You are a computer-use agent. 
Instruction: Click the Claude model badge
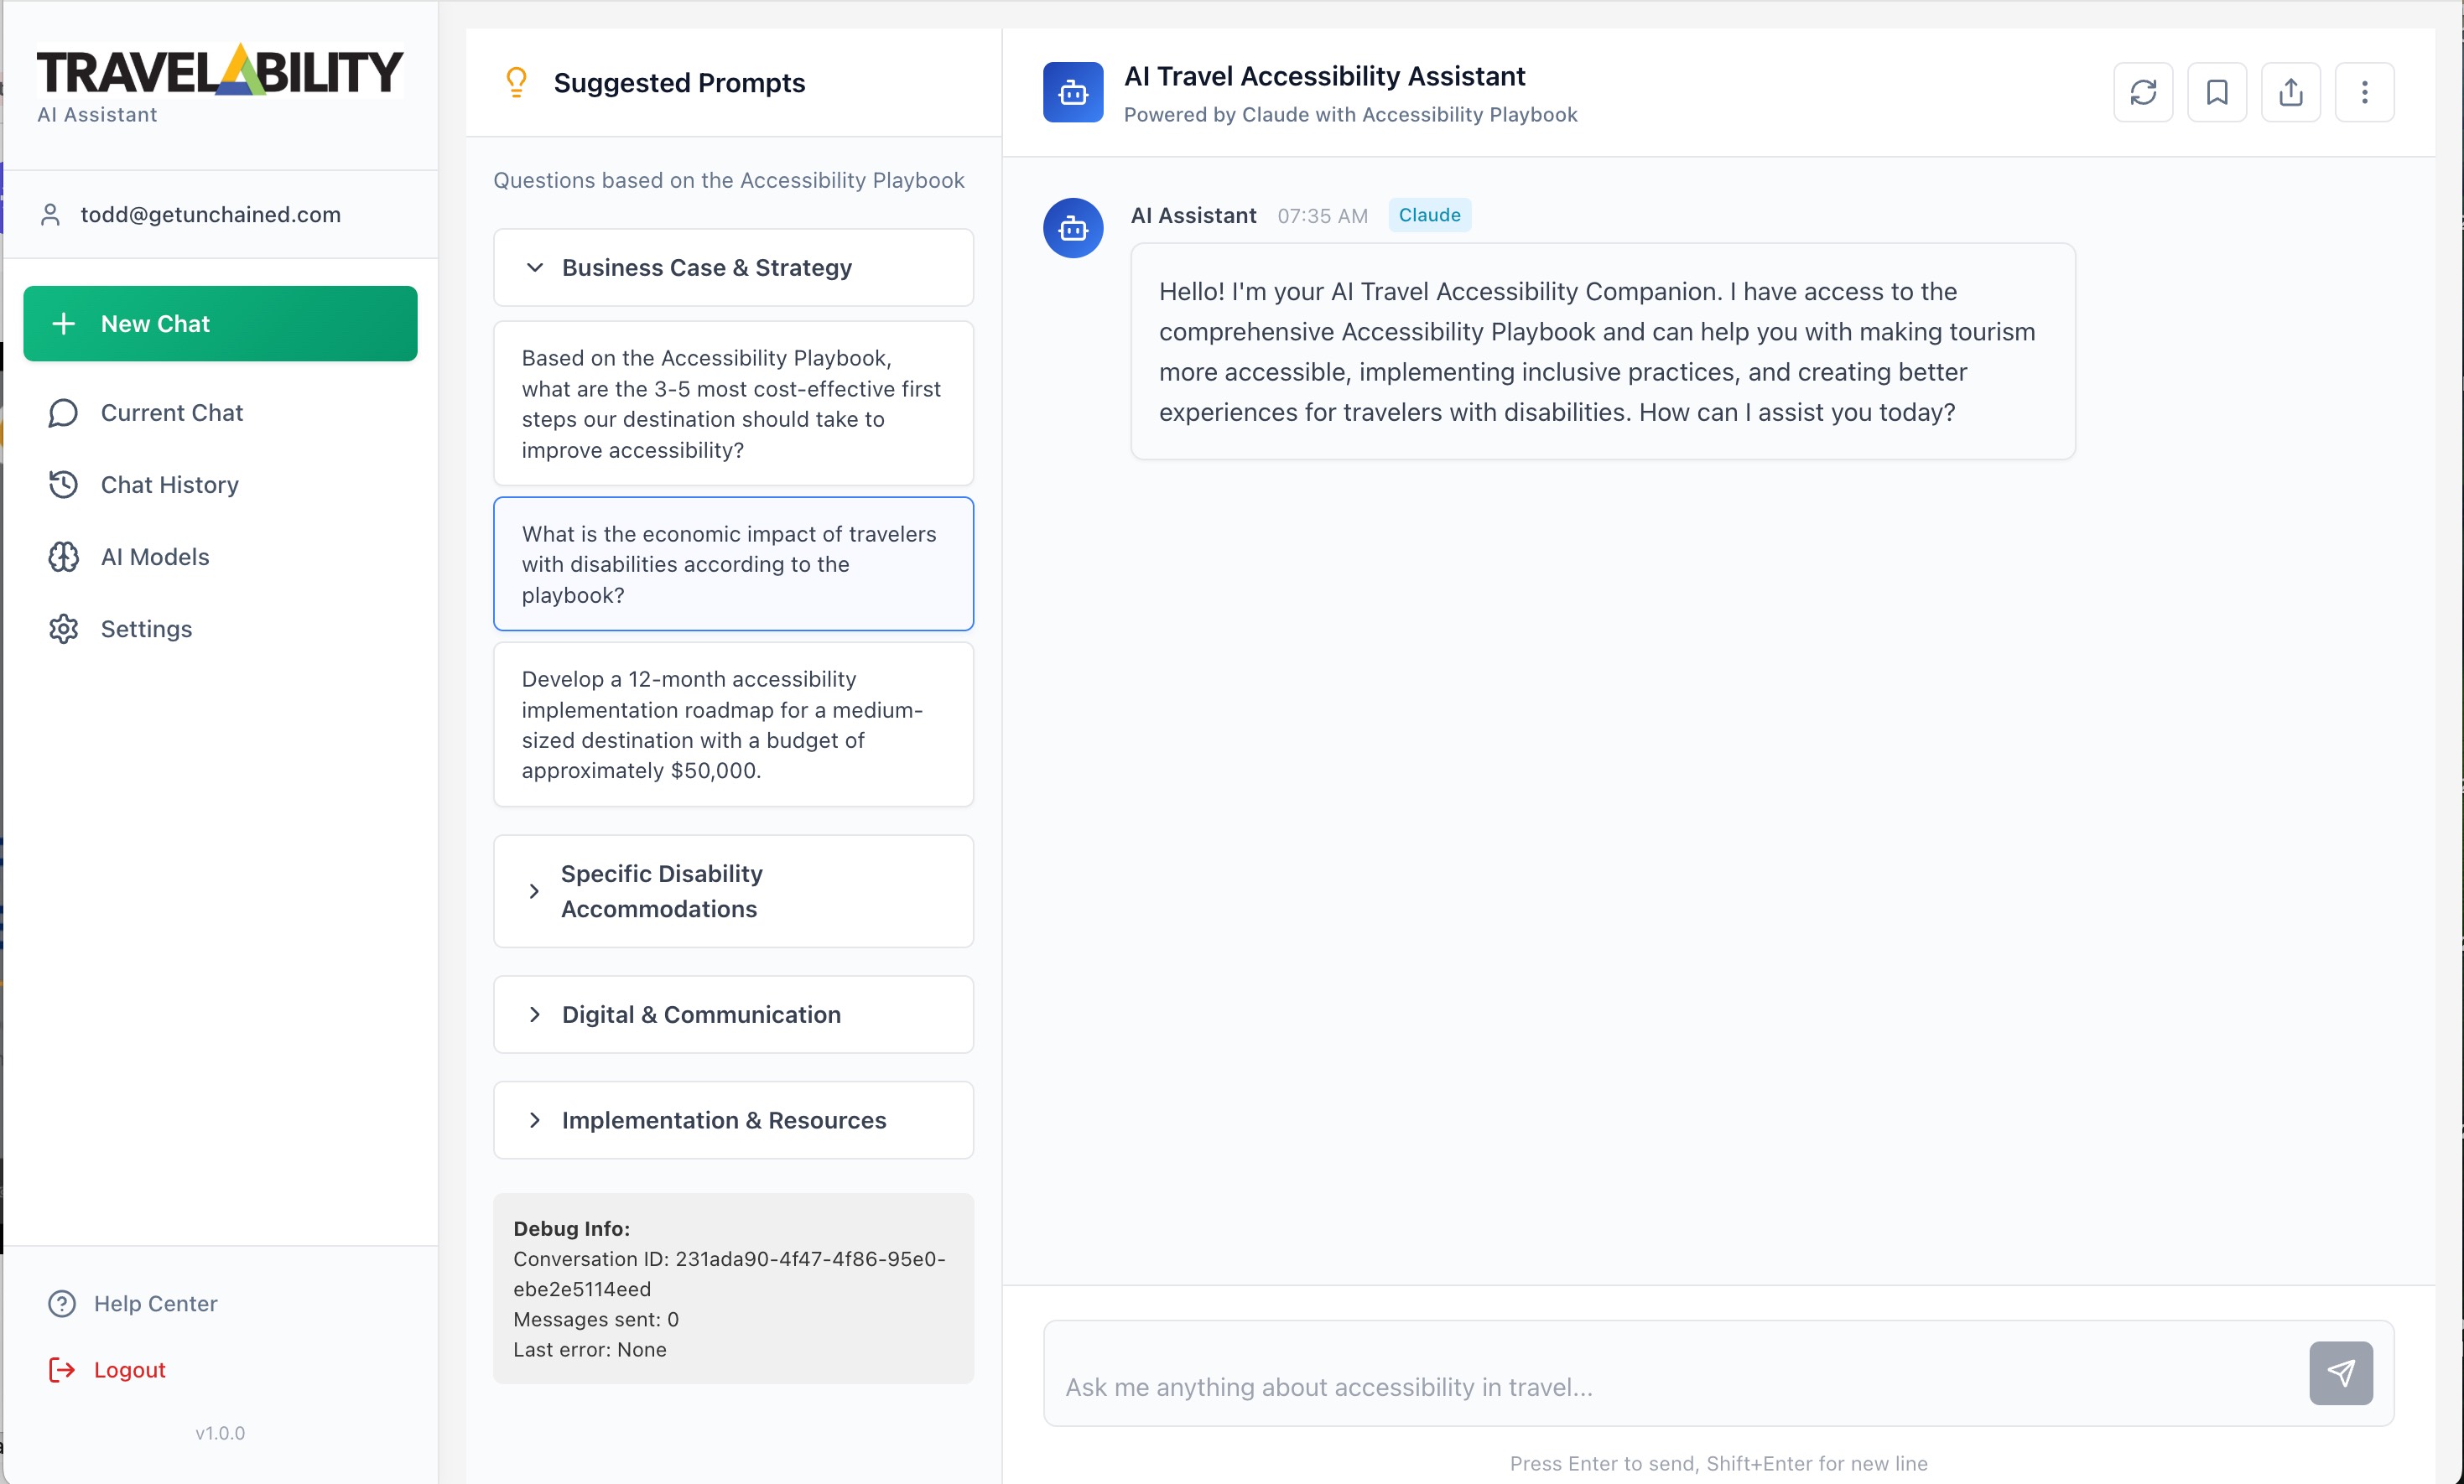pyautogui.click(x=1429, y=215)
